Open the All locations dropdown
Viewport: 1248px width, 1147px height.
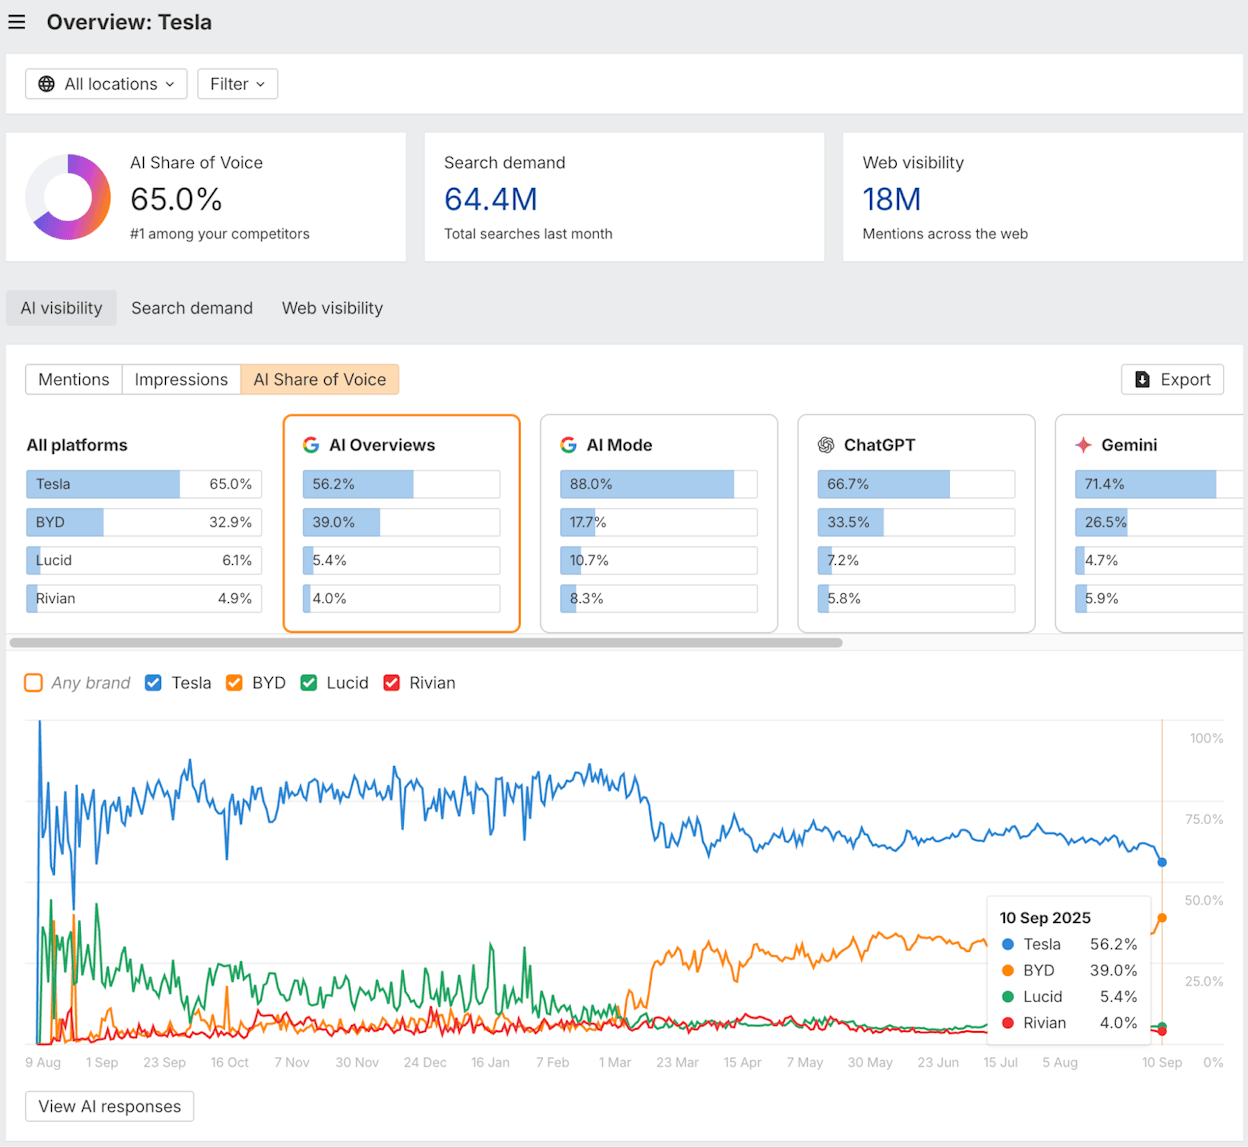click(x=106, y=84)
